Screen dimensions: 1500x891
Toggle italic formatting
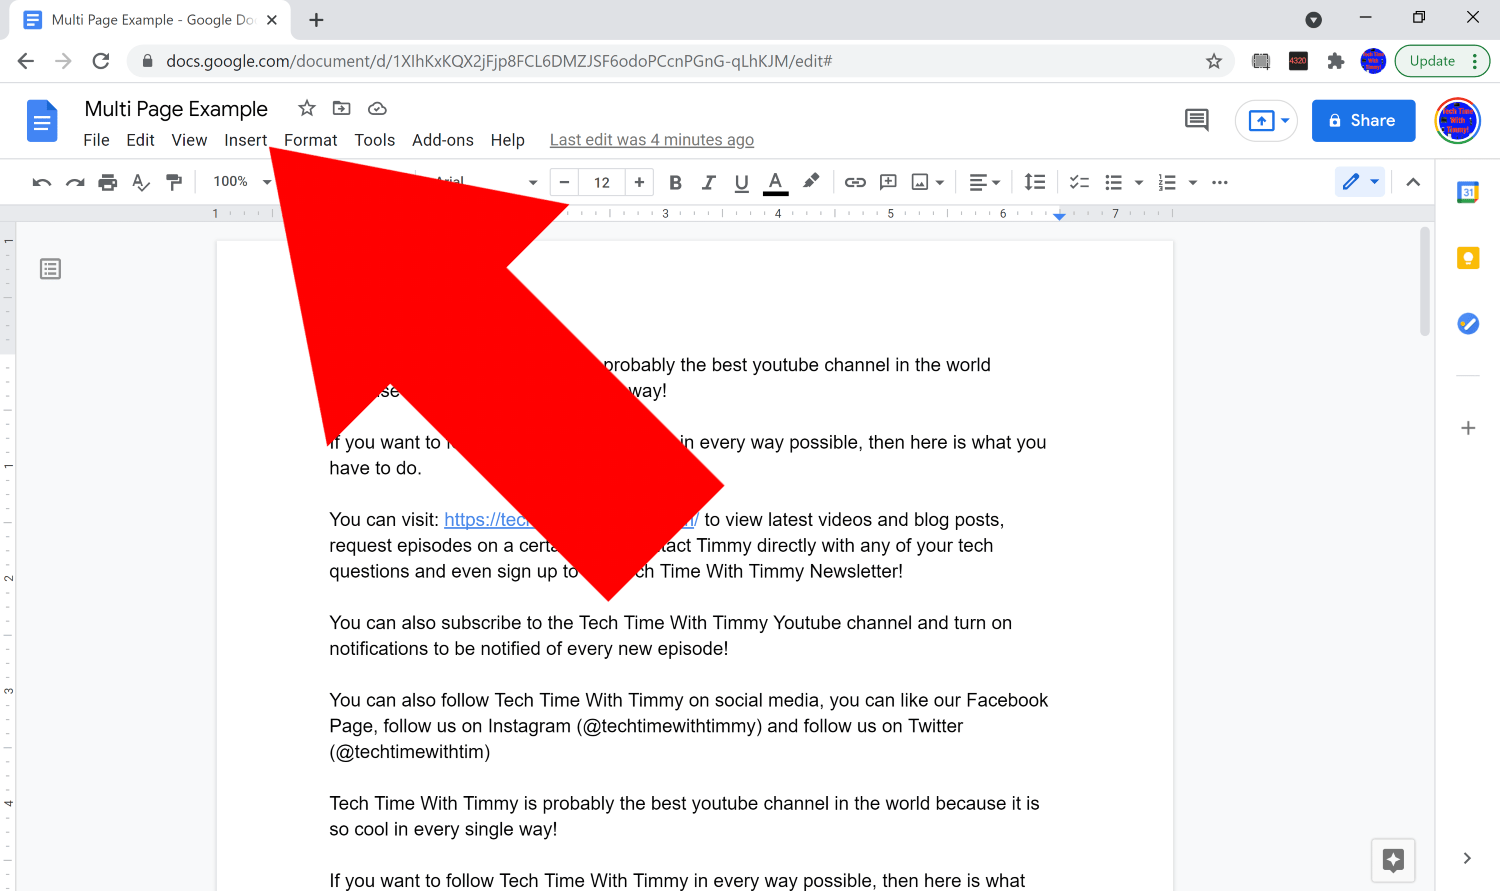click(708, 182)
